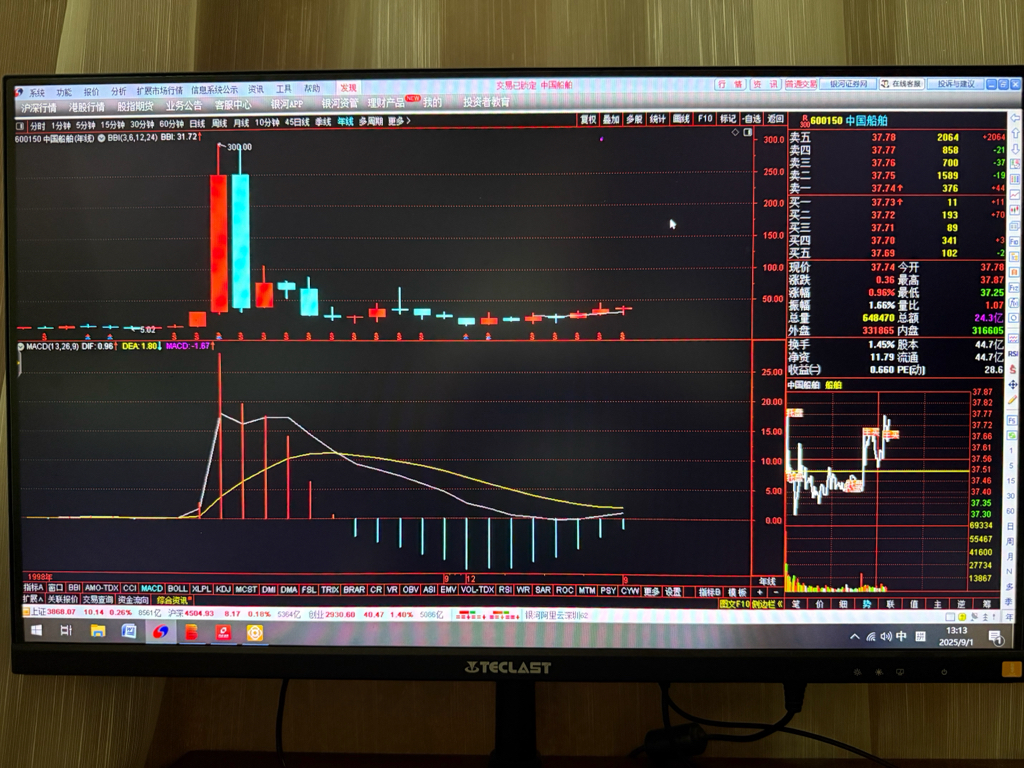
Task: Select the 分时 chart period
Action: tap(38, 125)
